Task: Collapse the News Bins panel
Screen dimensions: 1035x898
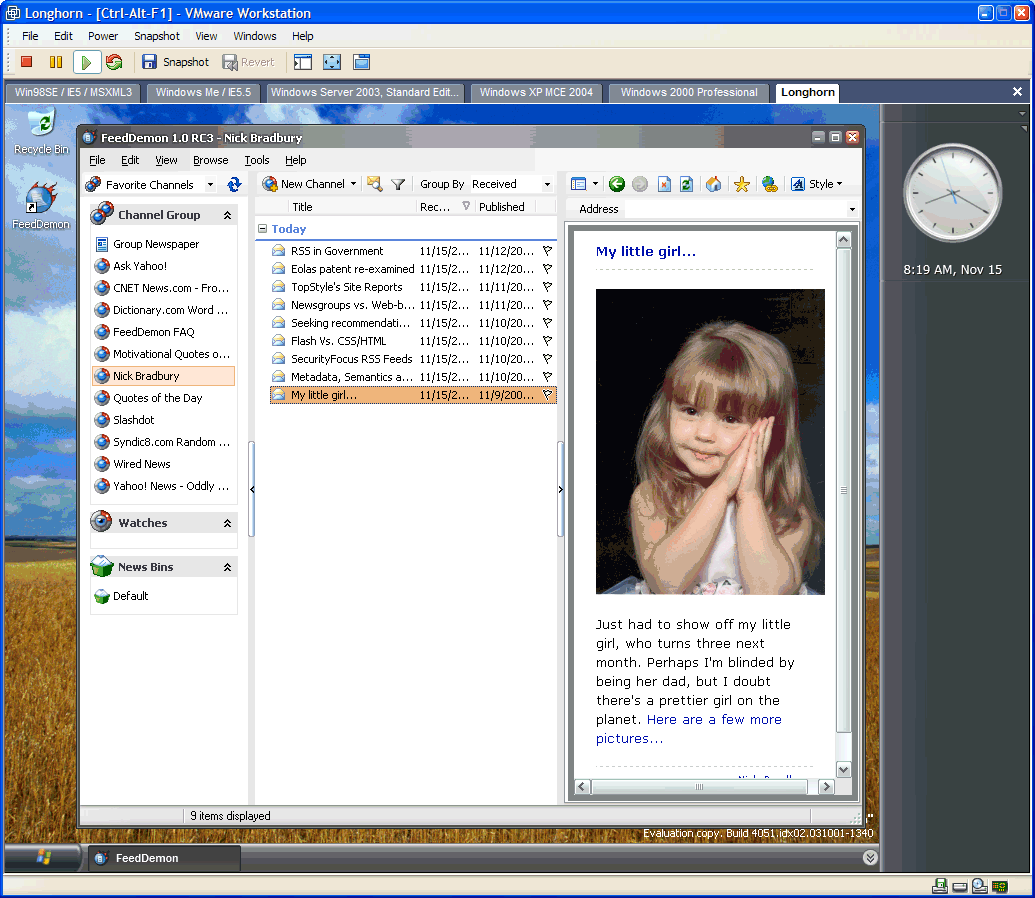Action: point(227,567)
